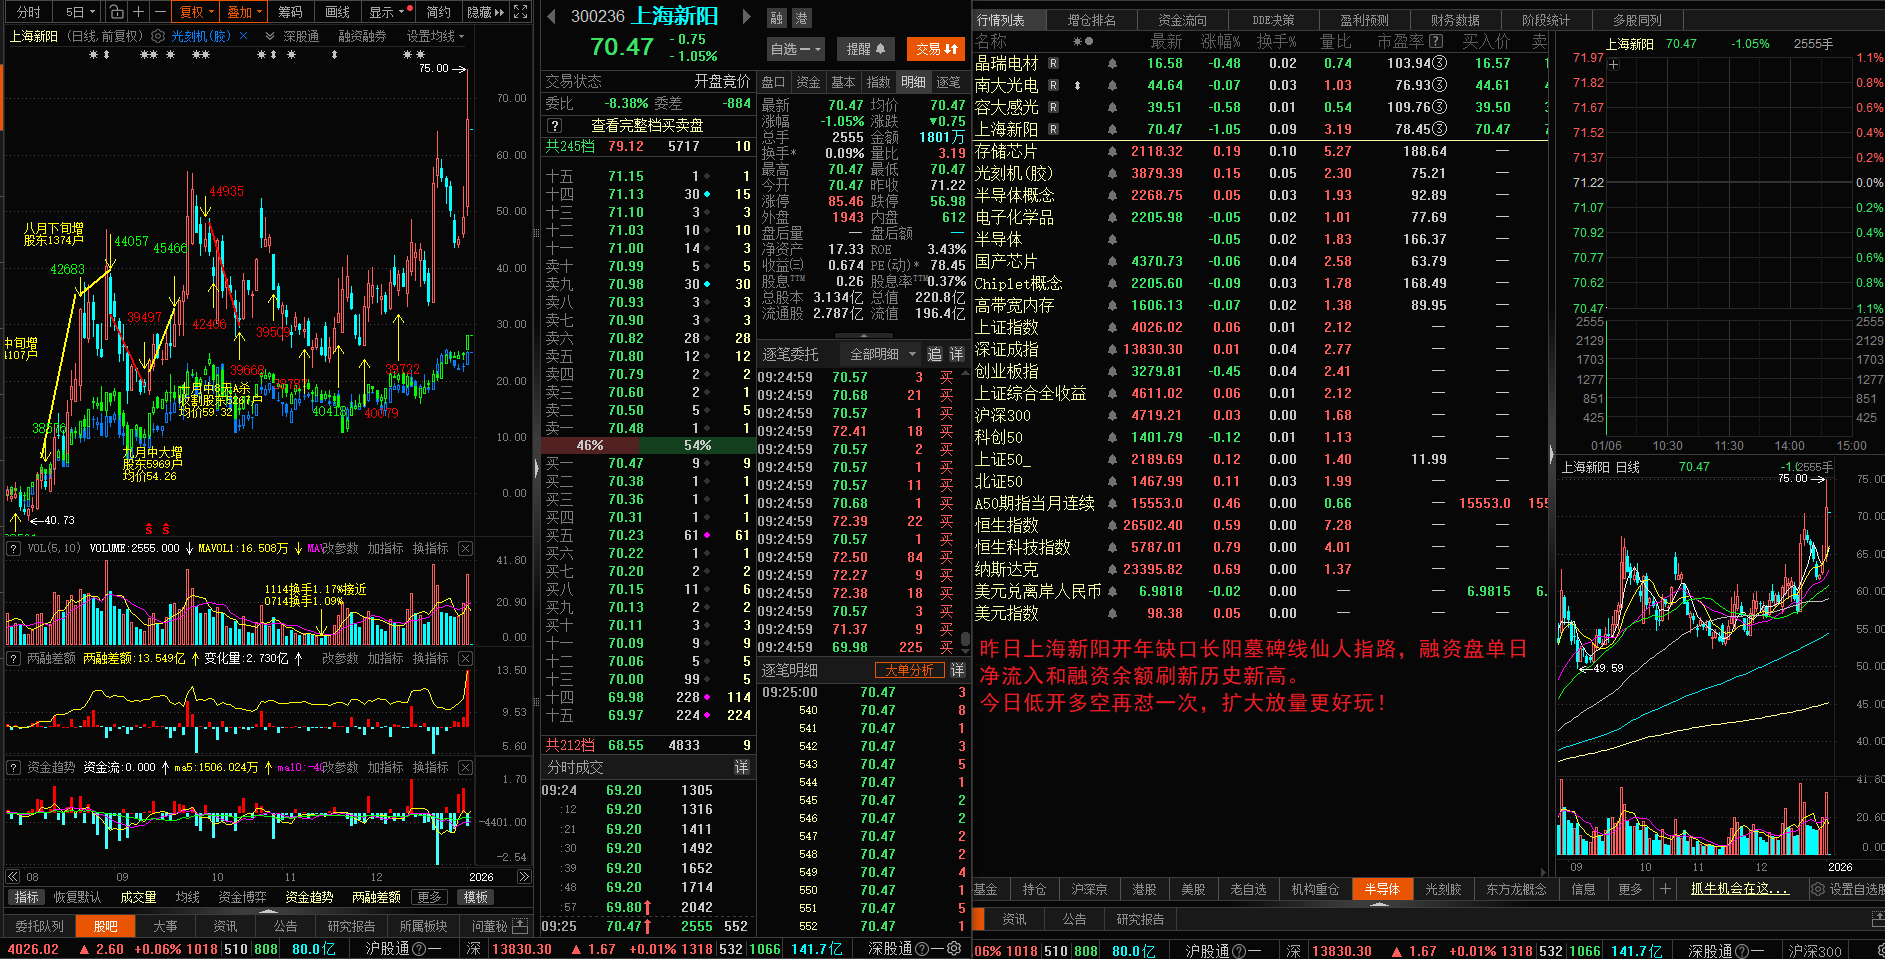This screenshot has width=1885, height=959.
Task: Toggle 筹码 distribution display
Action: click(x=290, y=12)
